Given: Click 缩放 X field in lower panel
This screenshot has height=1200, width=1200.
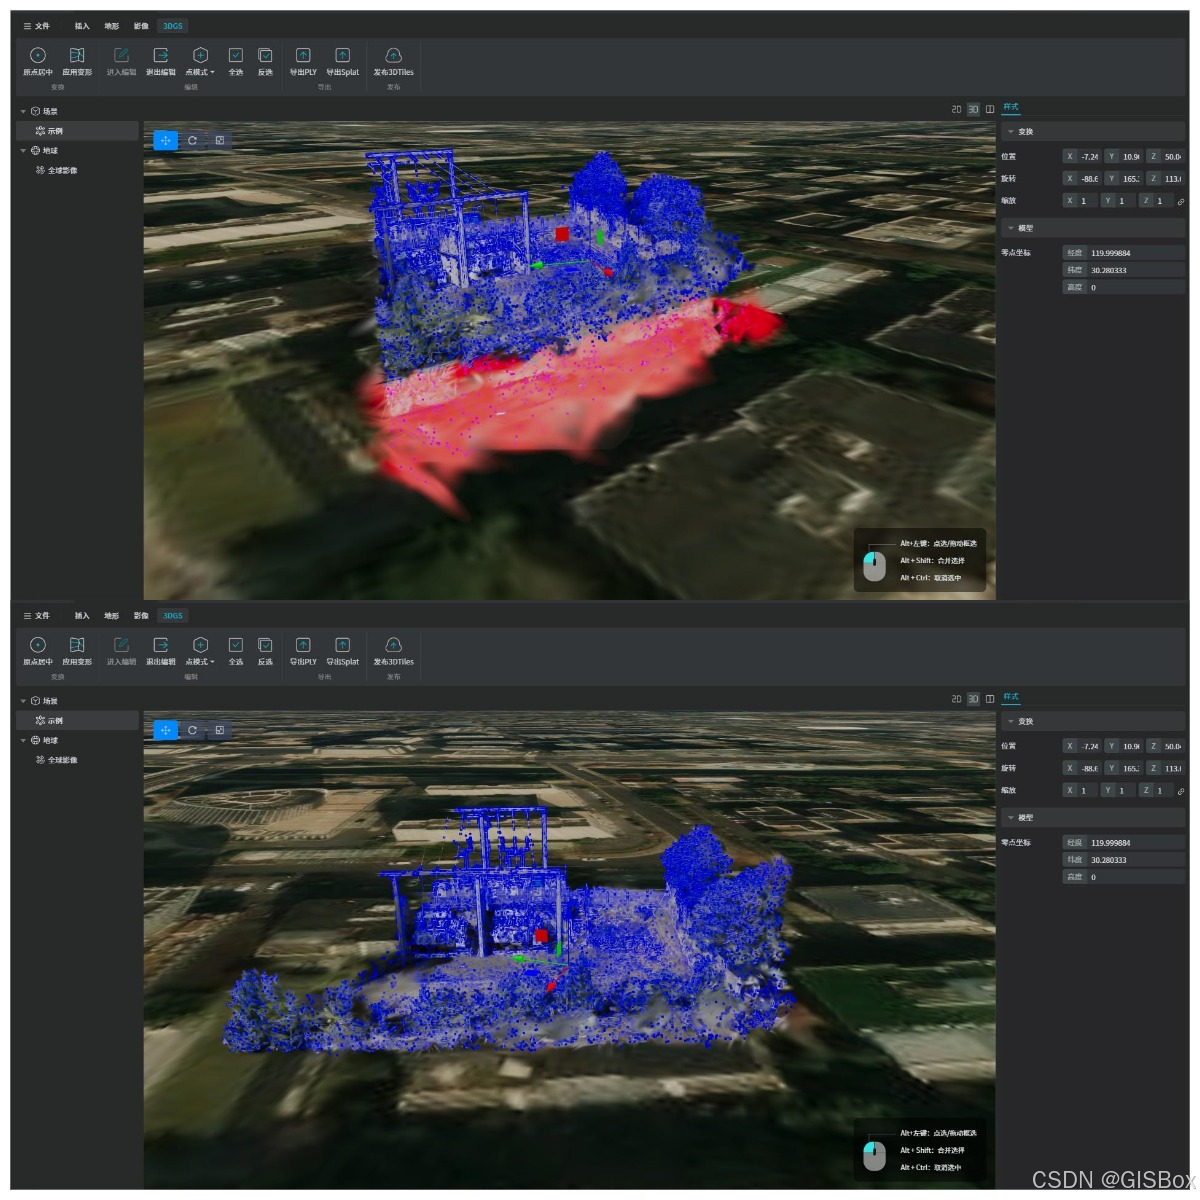Looking at the screenshot, I should coord(1081,791).
